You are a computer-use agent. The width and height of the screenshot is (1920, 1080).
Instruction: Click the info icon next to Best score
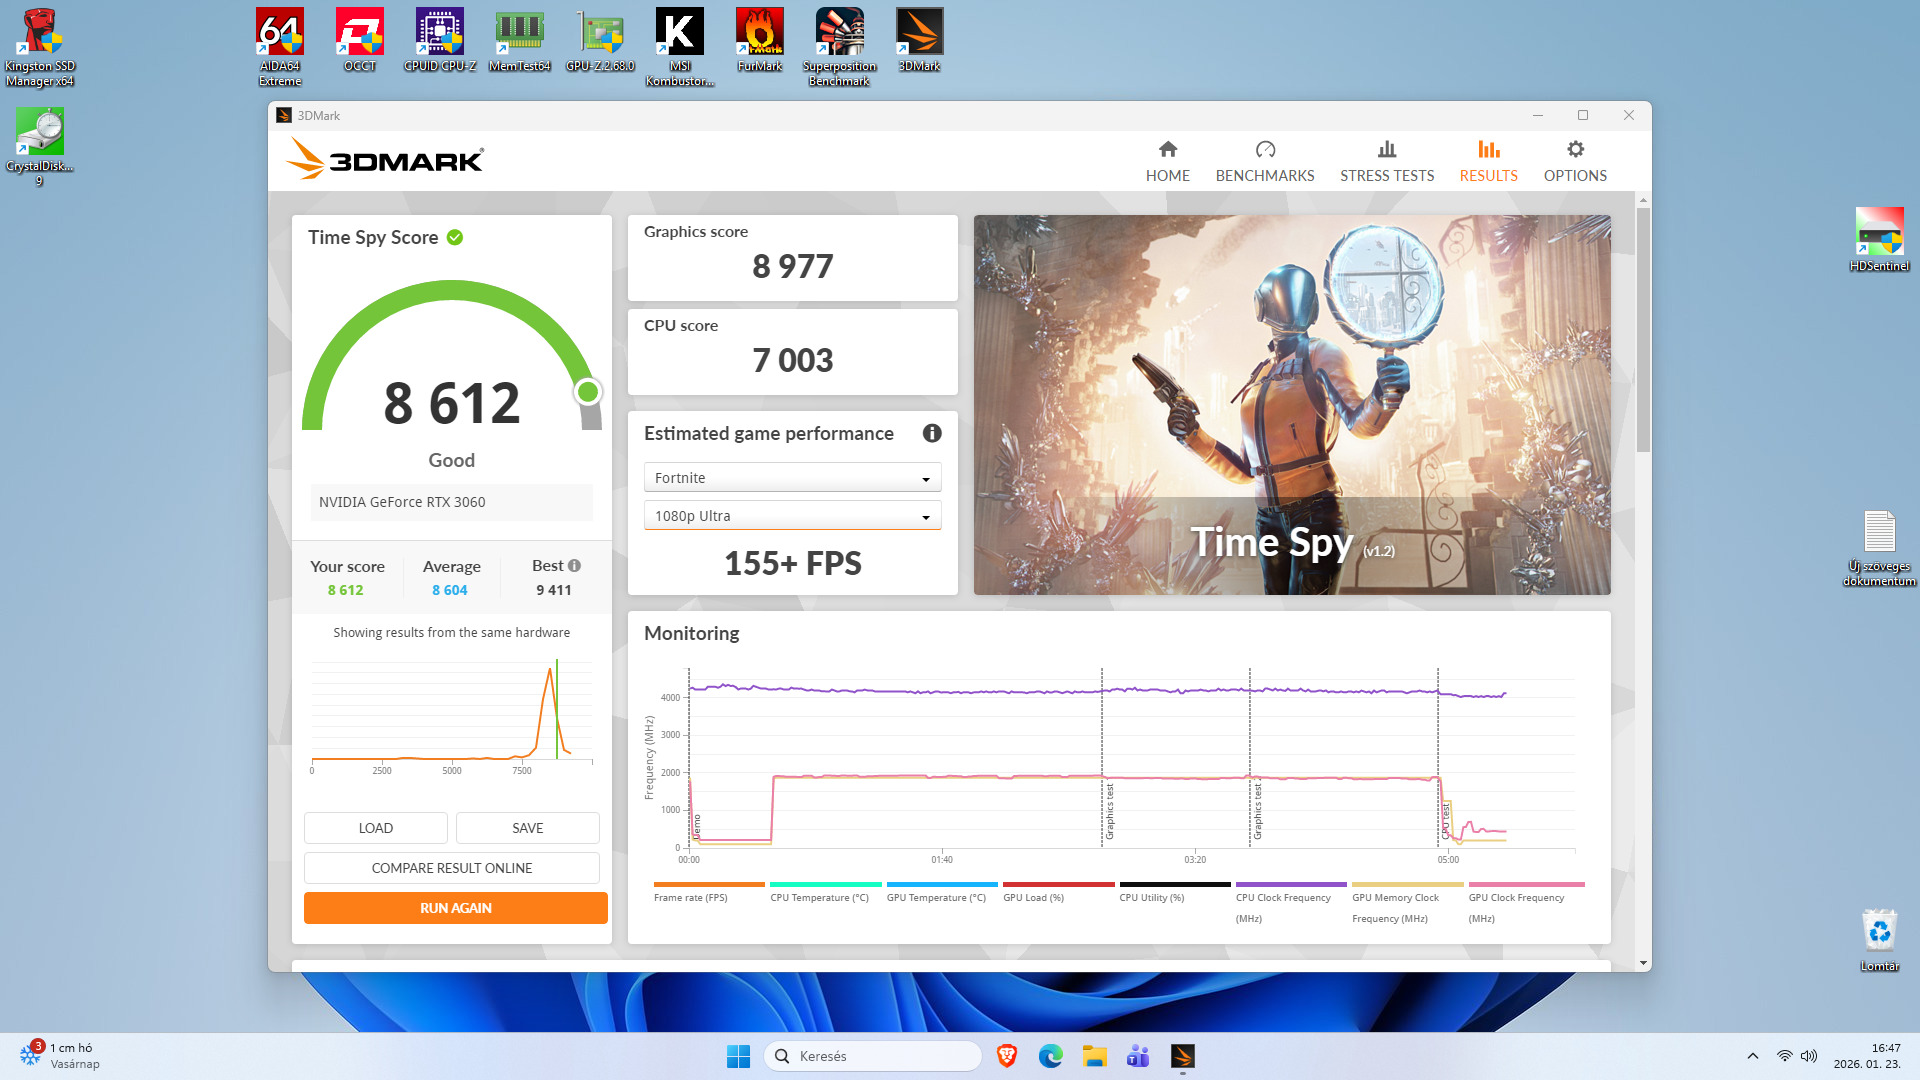pyautogui.click(x=574, y=566)
